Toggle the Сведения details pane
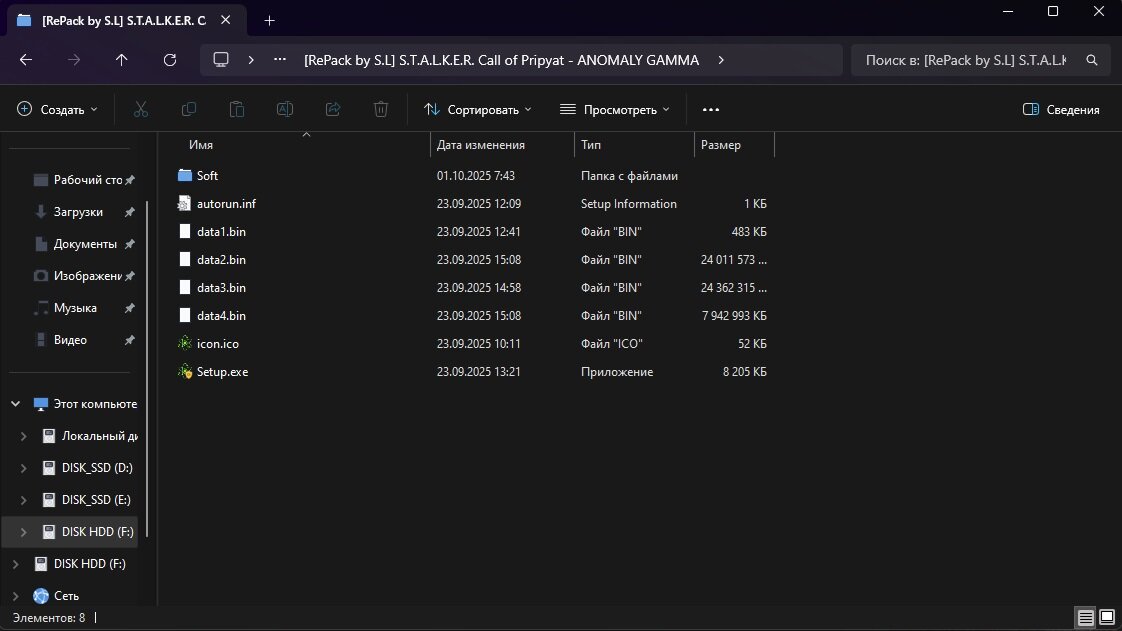The image size is (1122, 631). (1061, 110)
